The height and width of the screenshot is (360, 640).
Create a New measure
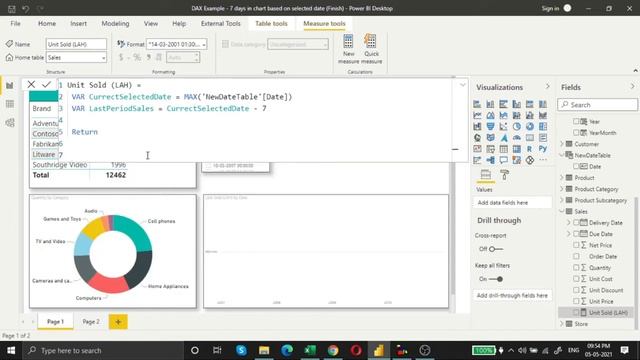click(x=349, y=49)
